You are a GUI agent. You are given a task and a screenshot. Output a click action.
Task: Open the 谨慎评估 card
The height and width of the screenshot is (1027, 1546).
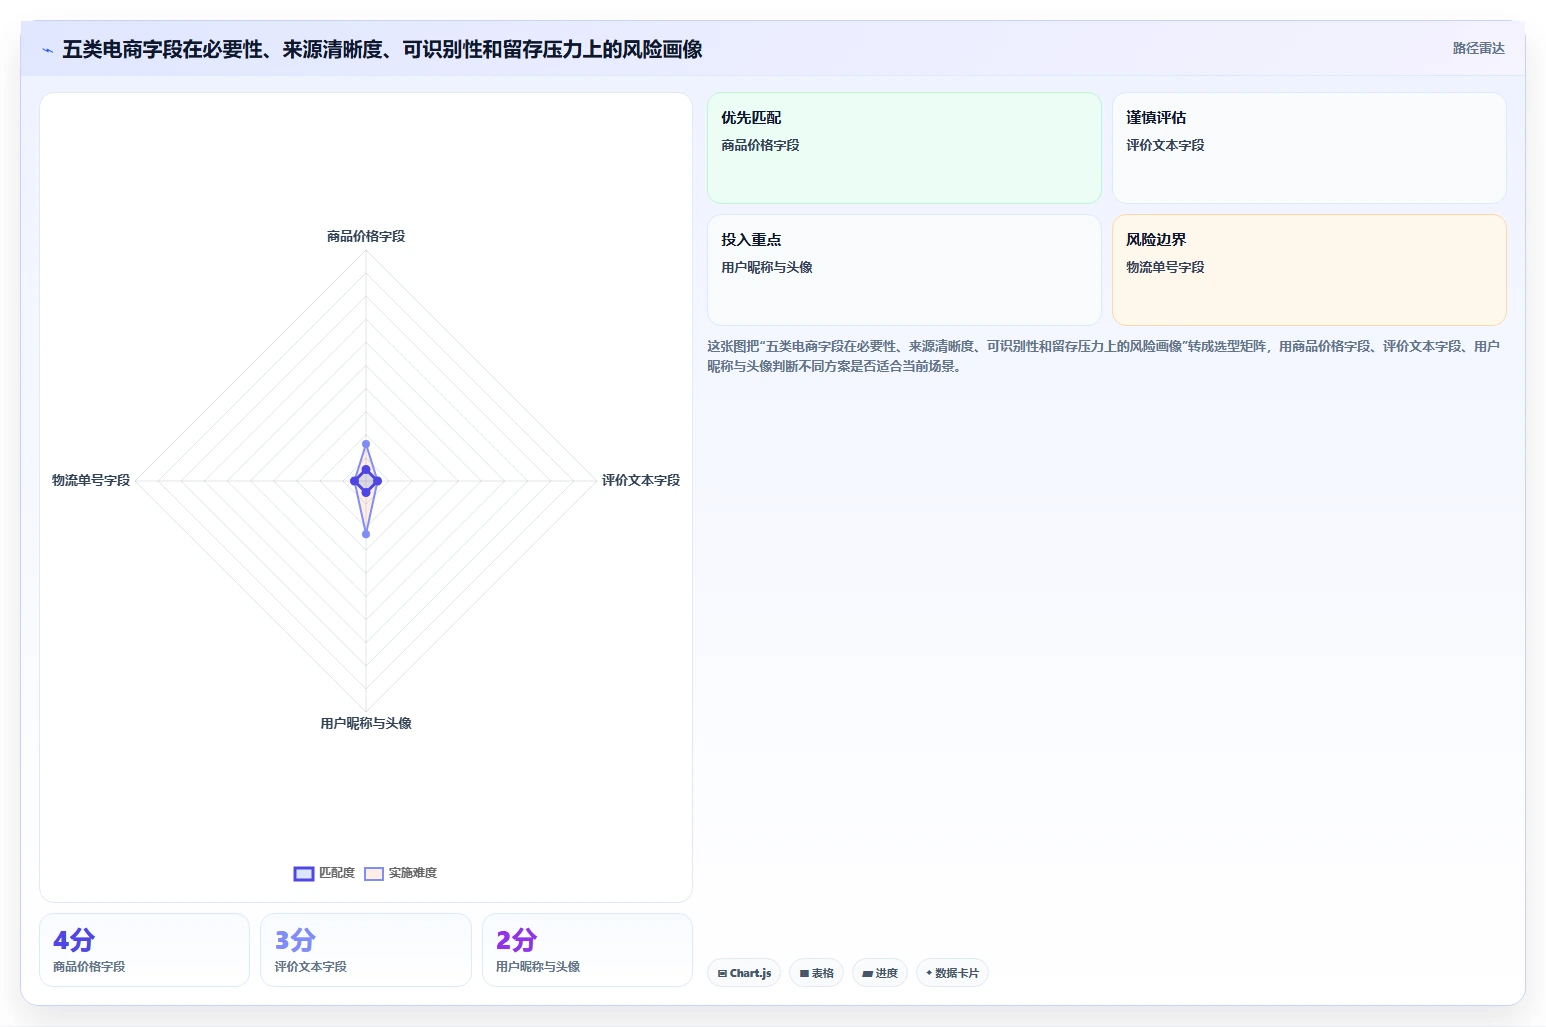click(x=1309, y=148)
